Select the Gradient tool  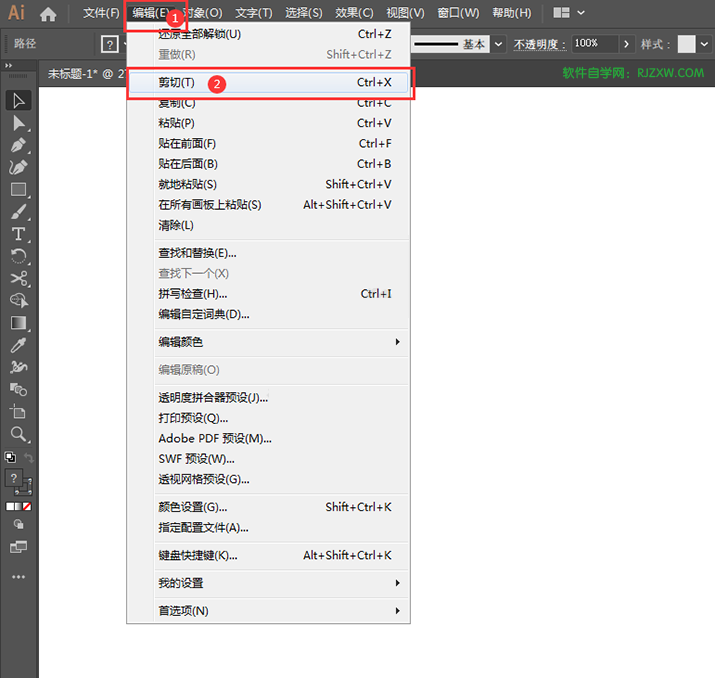18,323
